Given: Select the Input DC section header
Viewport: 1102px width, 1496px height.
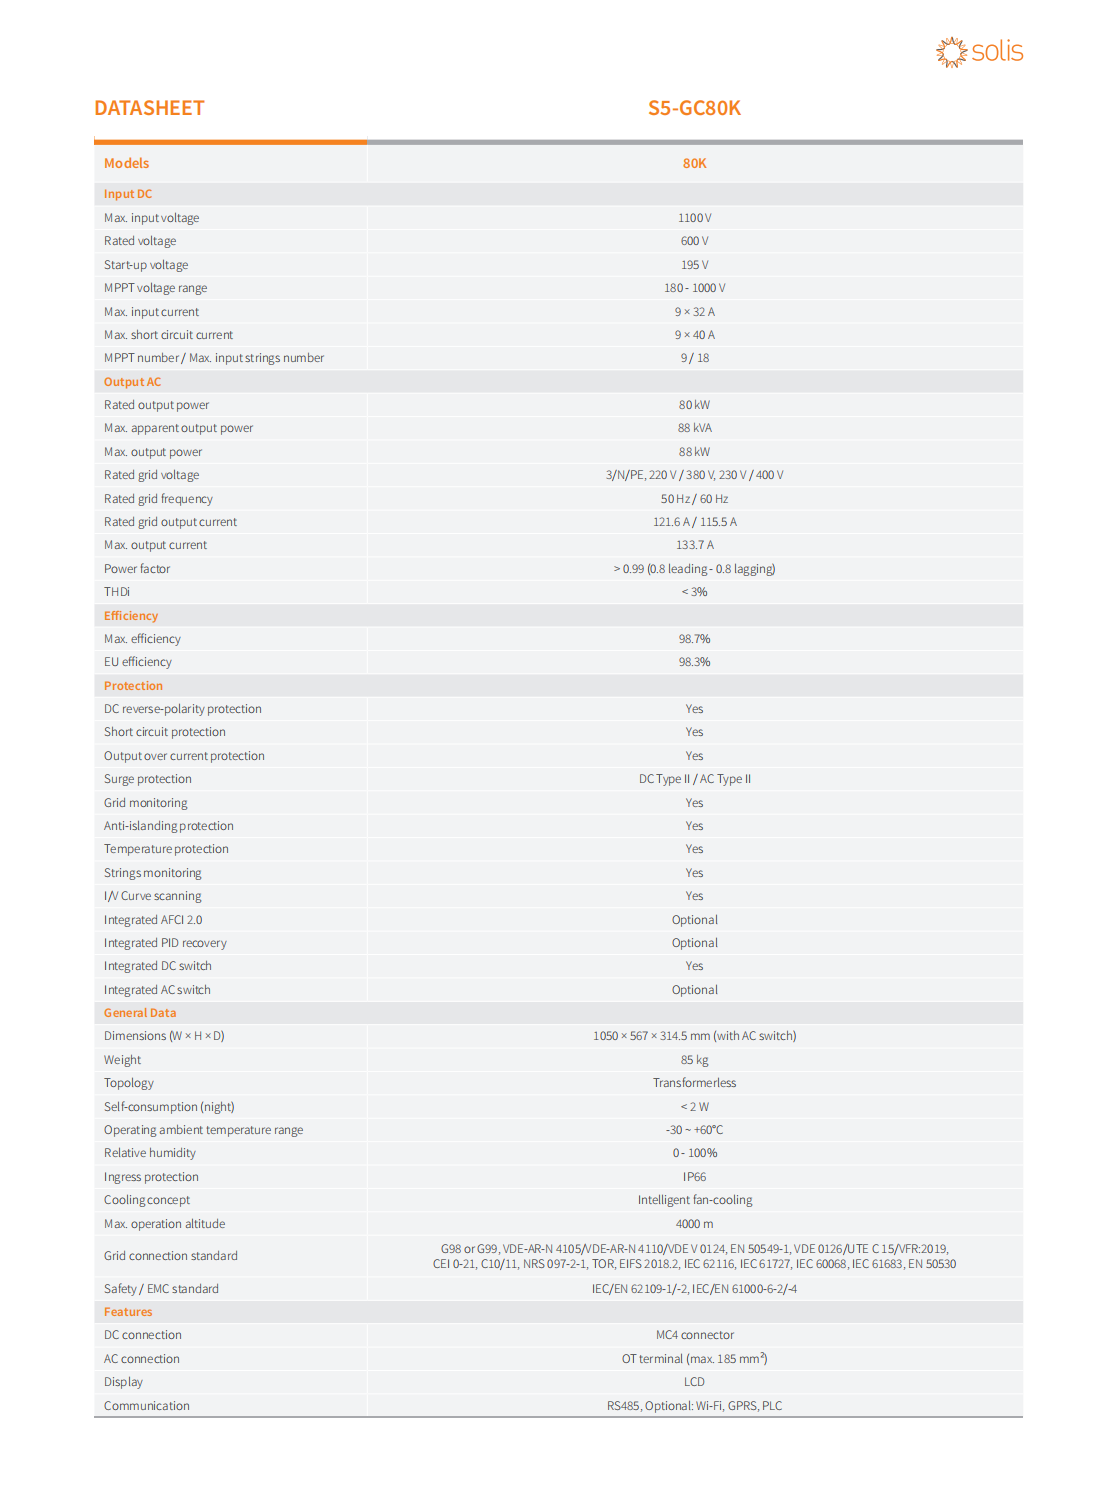Looking at the screenshot, I should (128, 194).
